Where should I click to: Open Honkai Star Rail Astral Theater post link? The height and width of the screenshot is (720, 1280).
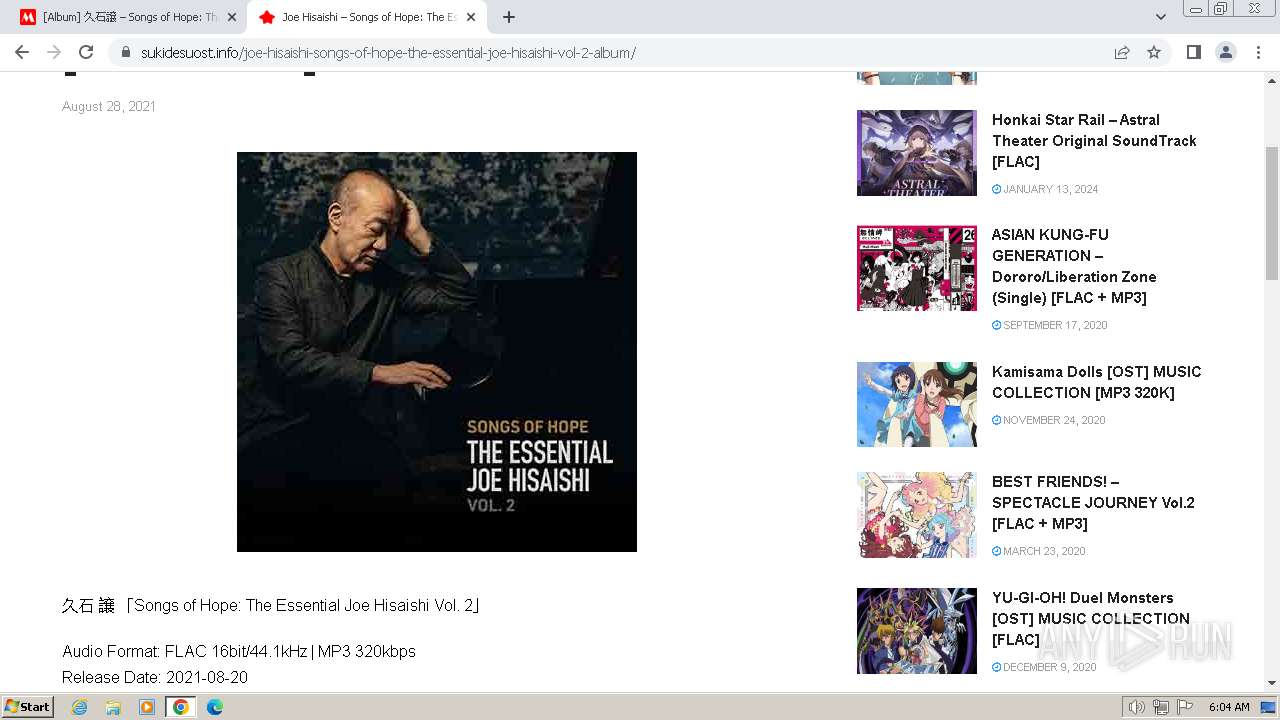1094,141
